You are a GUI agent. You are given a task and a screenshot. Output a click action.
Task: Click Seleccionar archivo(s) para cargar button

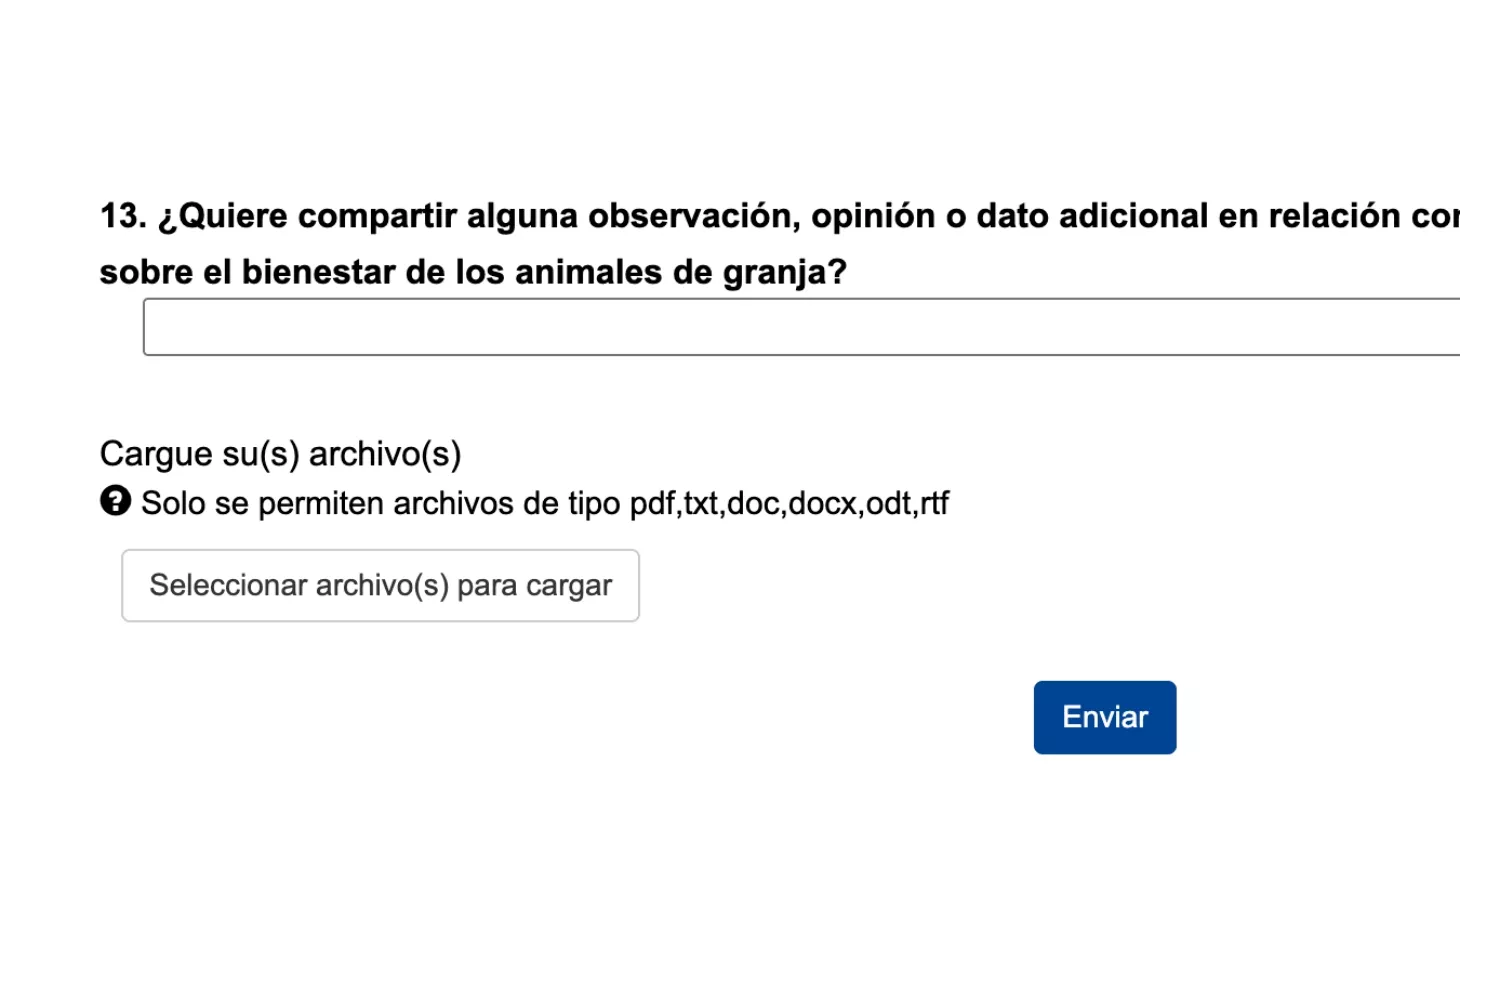tap(380, 586)
